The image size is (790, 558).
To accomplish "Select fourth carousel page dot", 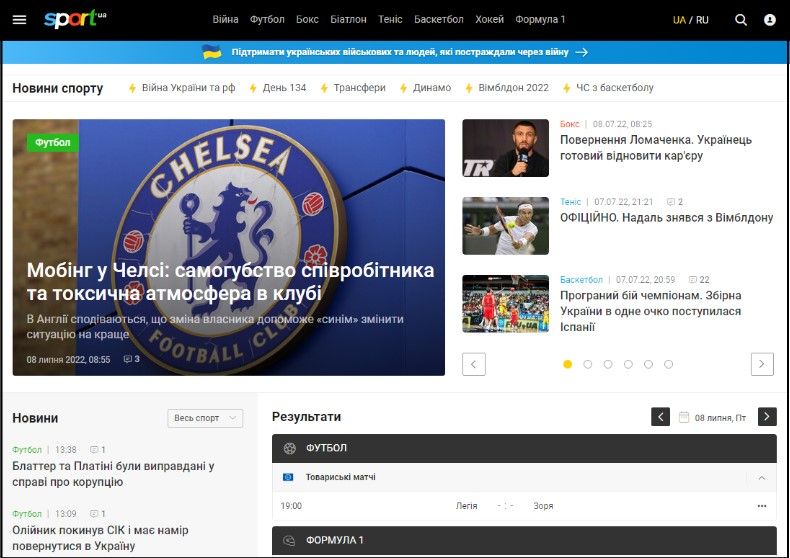I will (x=628, y=364).
